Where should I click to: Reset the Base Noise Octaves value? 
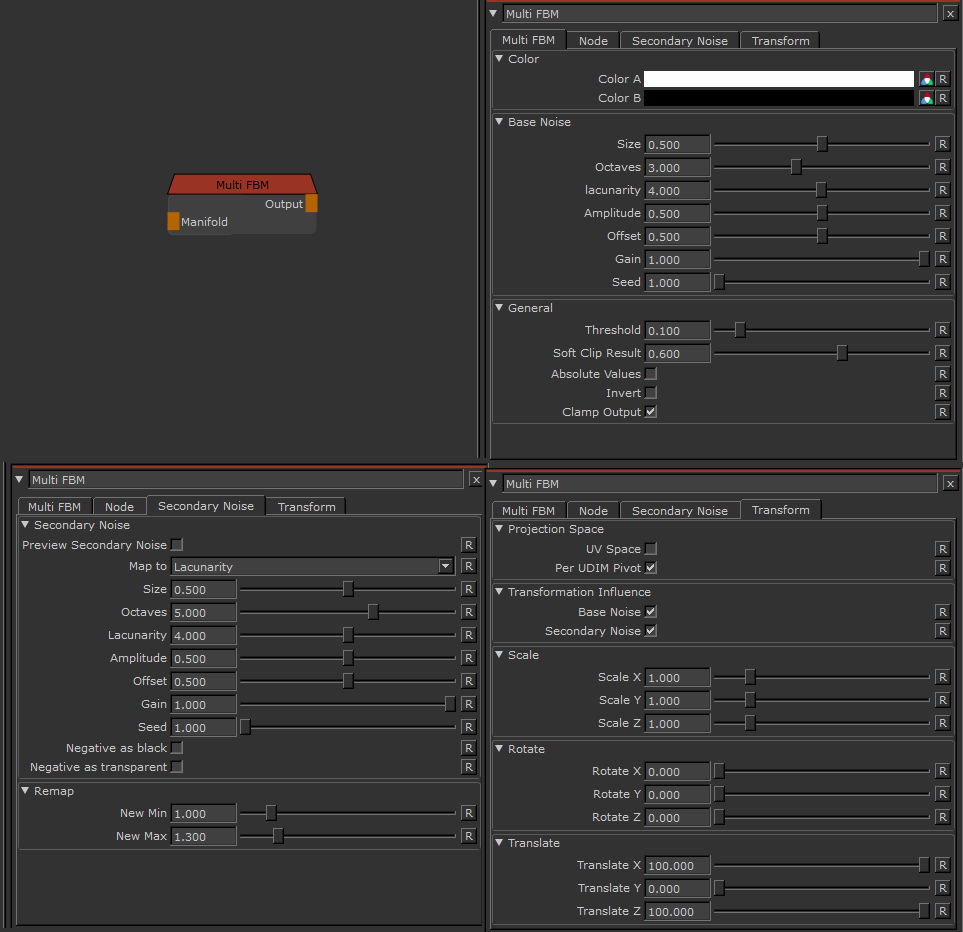click(x=941, y=167)
